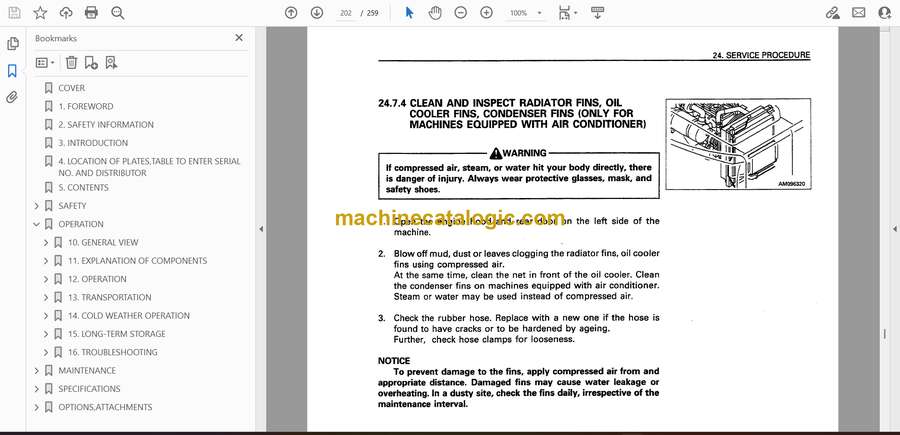Image resolution: width=900 pixels, height=435 pixels.
Task: Toggle the bookmarks panel icon
Action: click(x=12, y=71)
